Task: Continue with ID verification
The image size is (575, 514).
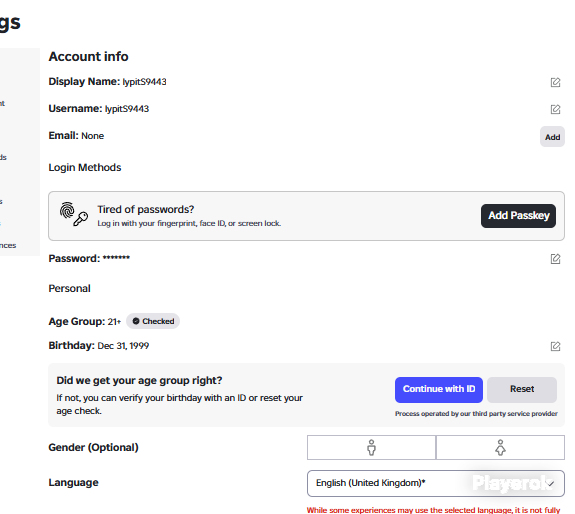Action: pyautogui.click(x=439, y=389)
